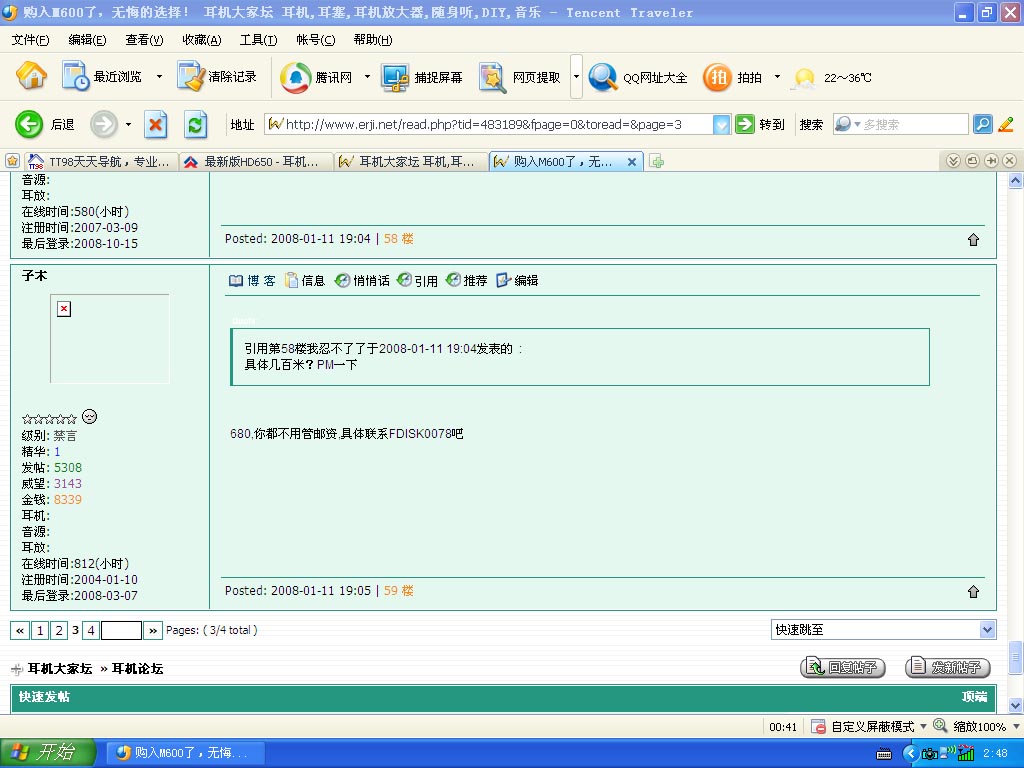Click the address bar URL field
This screenshot has width=1024, height=768.
(488, 124)
